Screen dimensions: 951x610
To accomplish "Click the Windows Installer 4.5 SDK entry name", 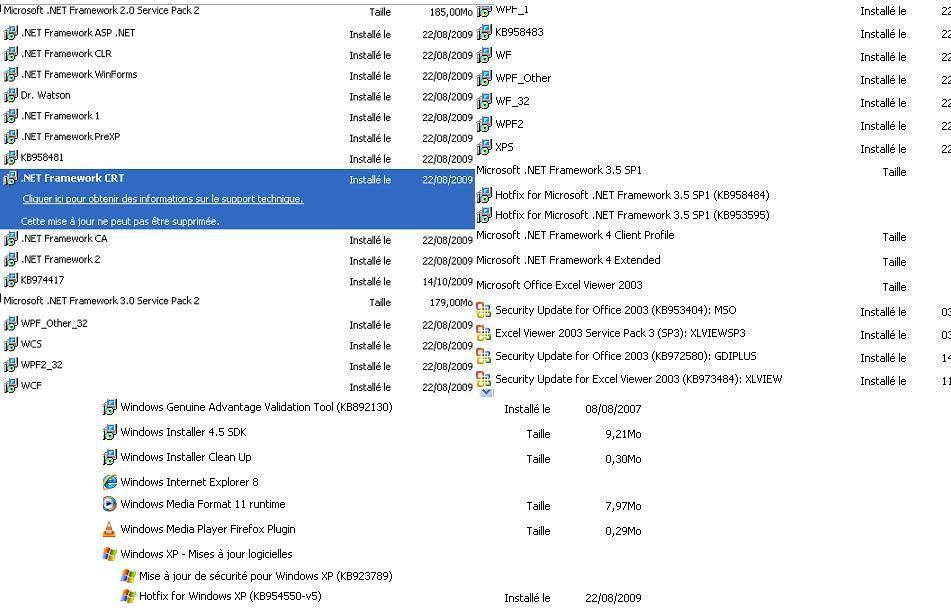I will coord(183,432).
